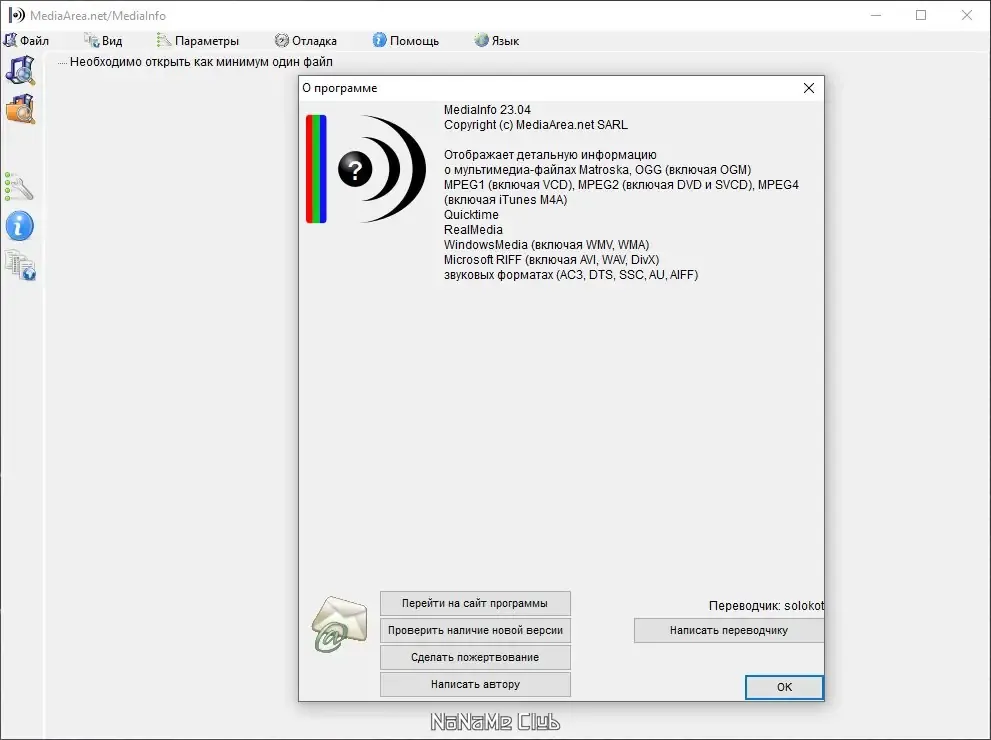The image size is (991, 740).
Task: Click the blue info About icon
Action: (x=20, y=226)
